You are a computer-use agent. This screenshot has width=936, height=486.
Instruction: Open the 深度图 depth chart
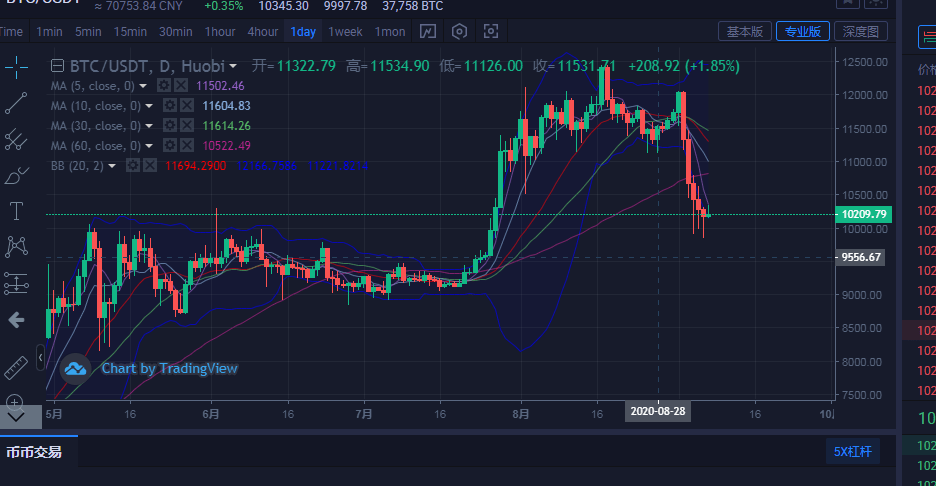[x=860, y=32]
